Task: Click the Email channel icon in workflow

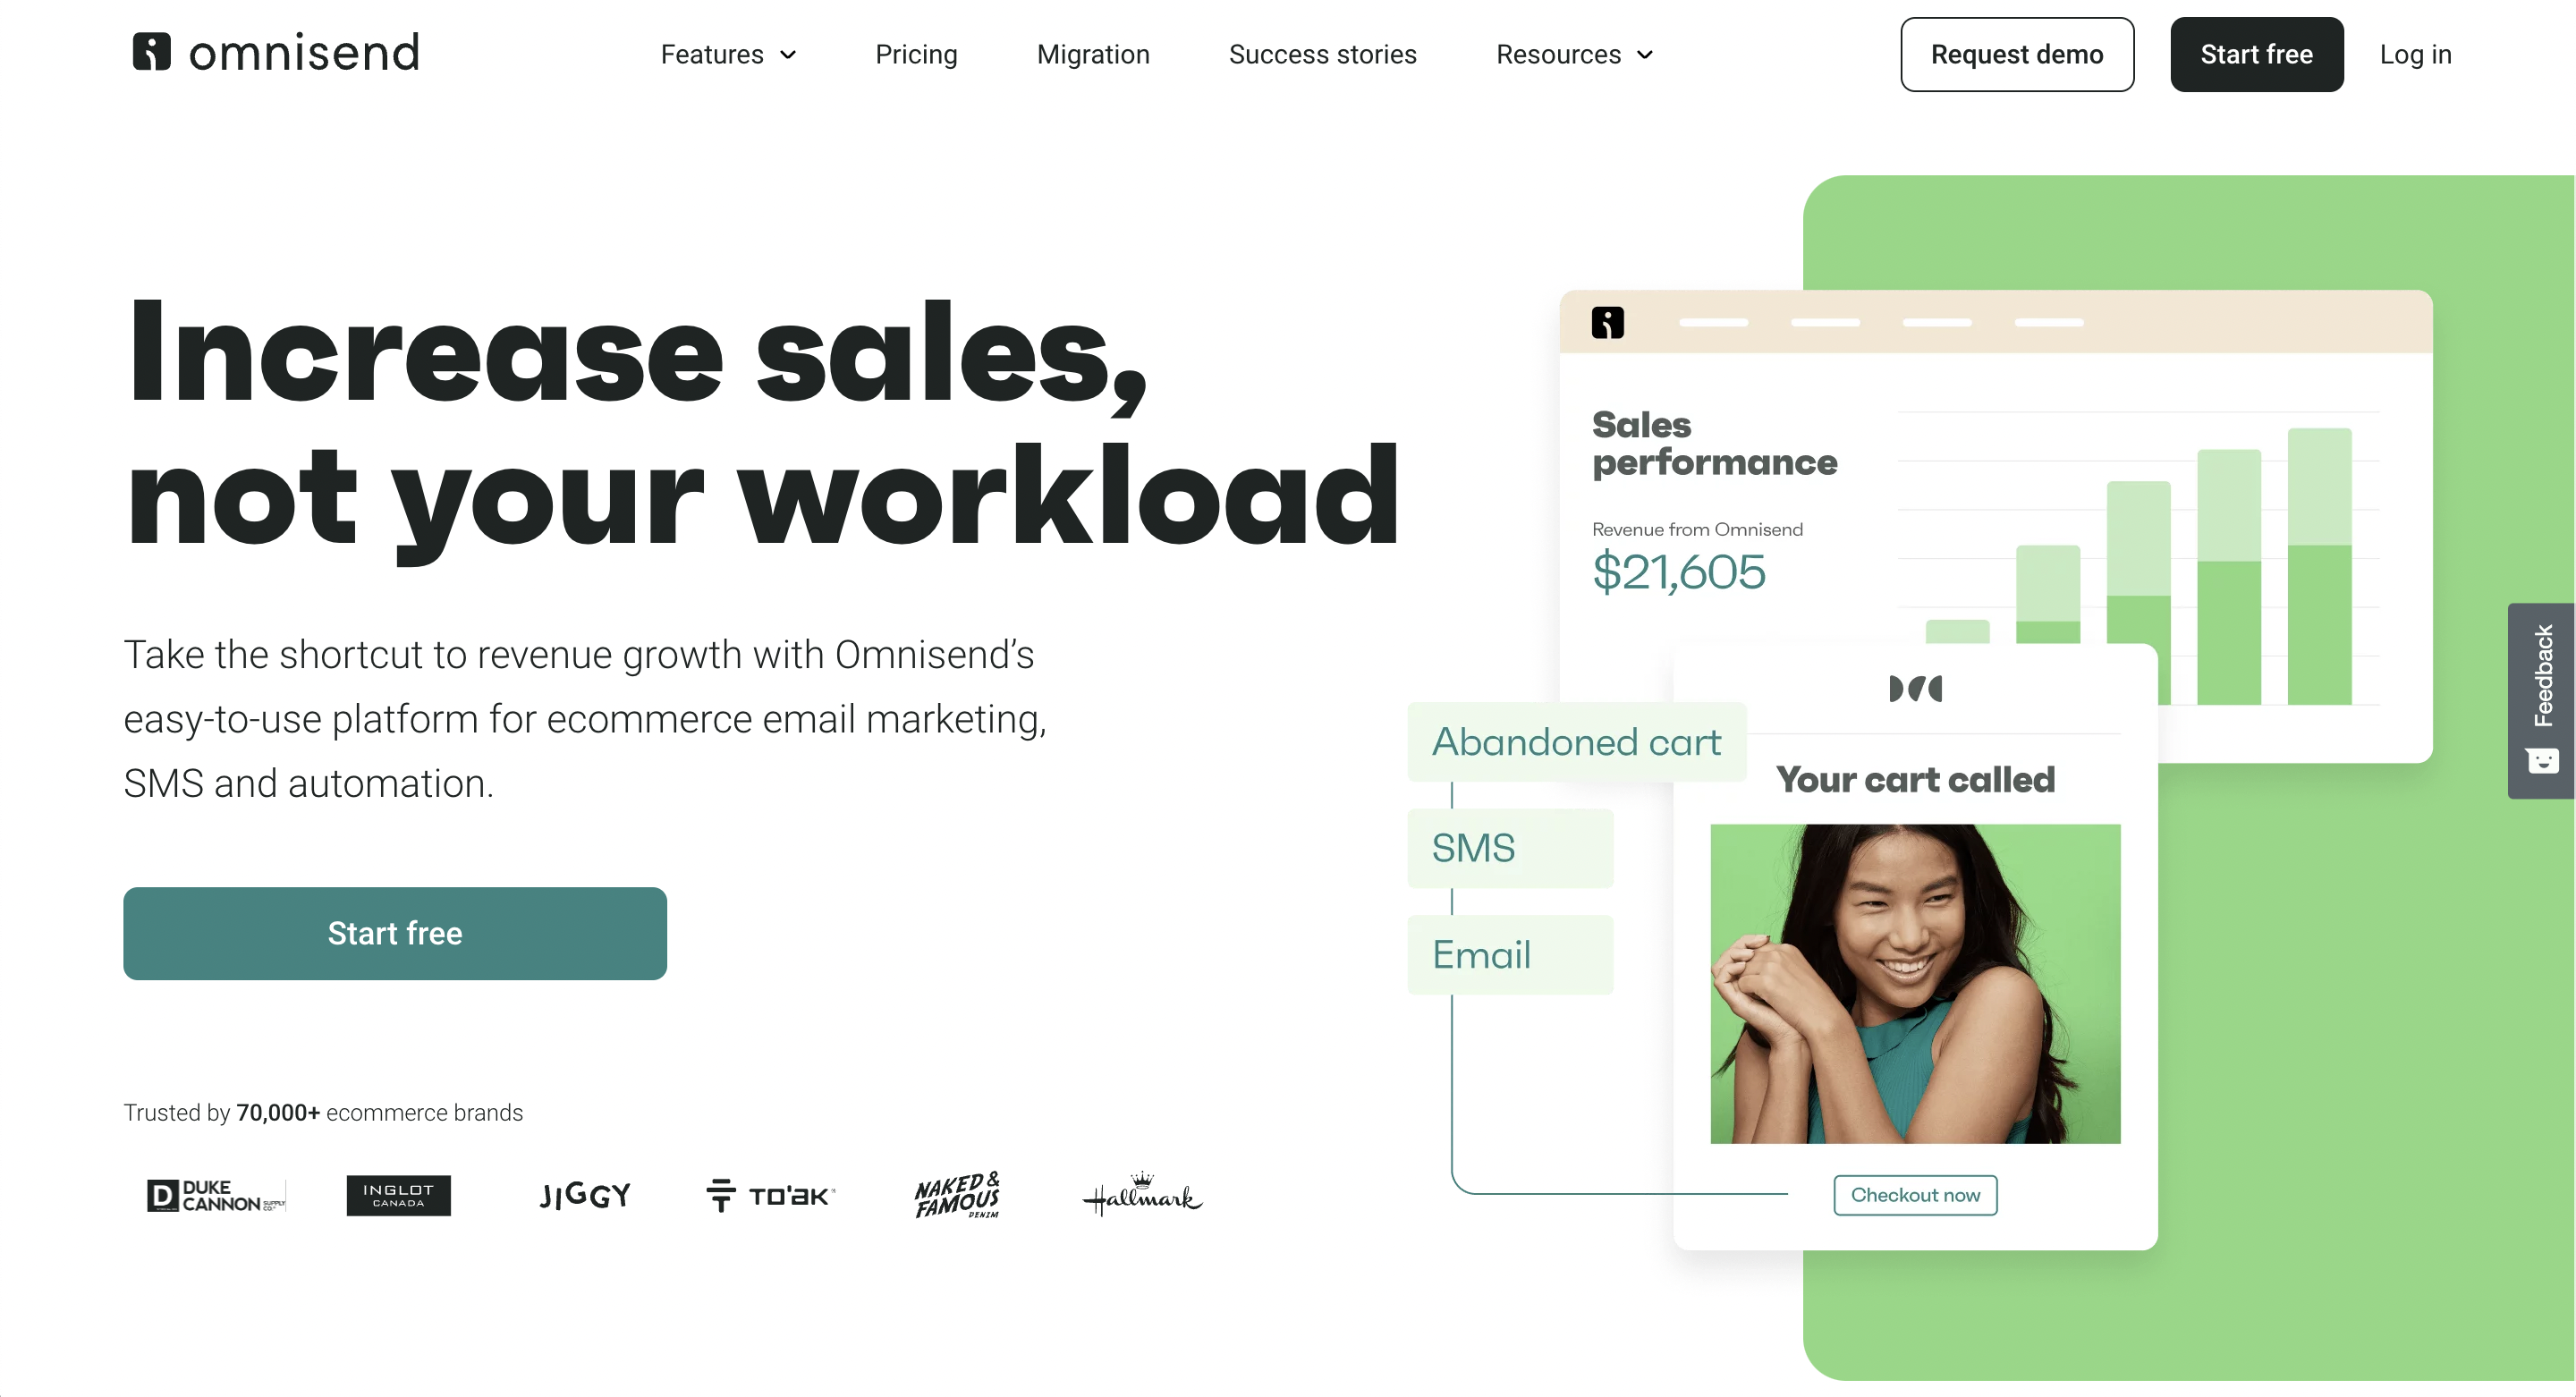Action: pyautogui.click(x=1484, y=952)
